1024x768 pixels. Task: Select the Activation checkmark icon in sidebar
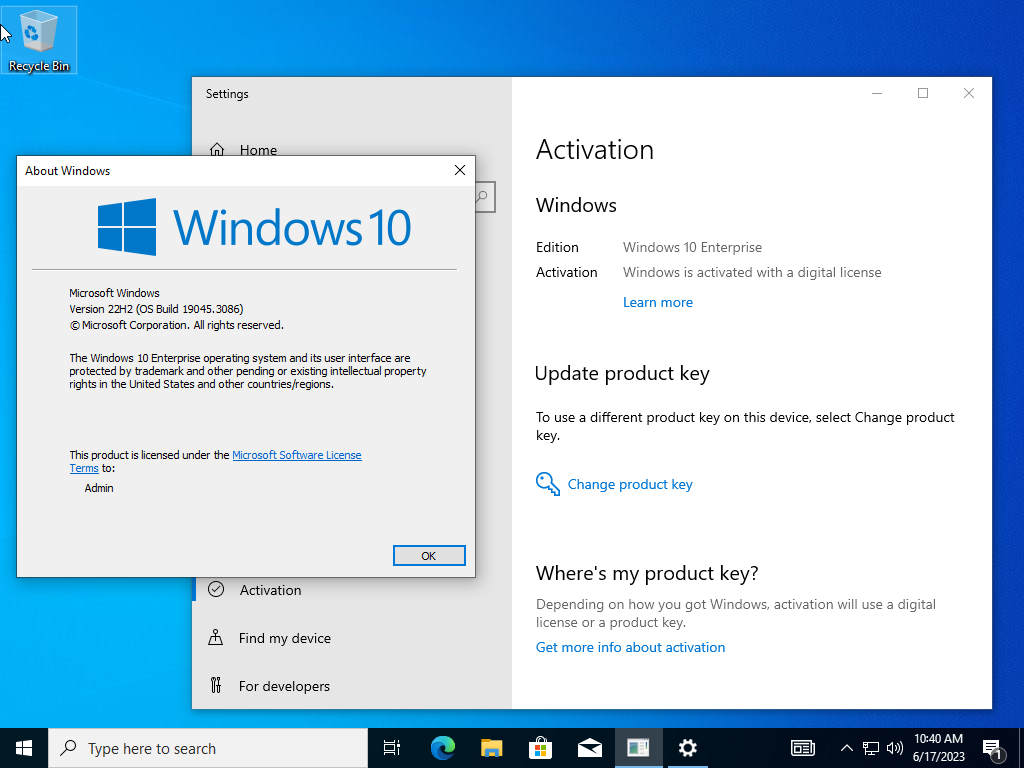pos(216,590)
